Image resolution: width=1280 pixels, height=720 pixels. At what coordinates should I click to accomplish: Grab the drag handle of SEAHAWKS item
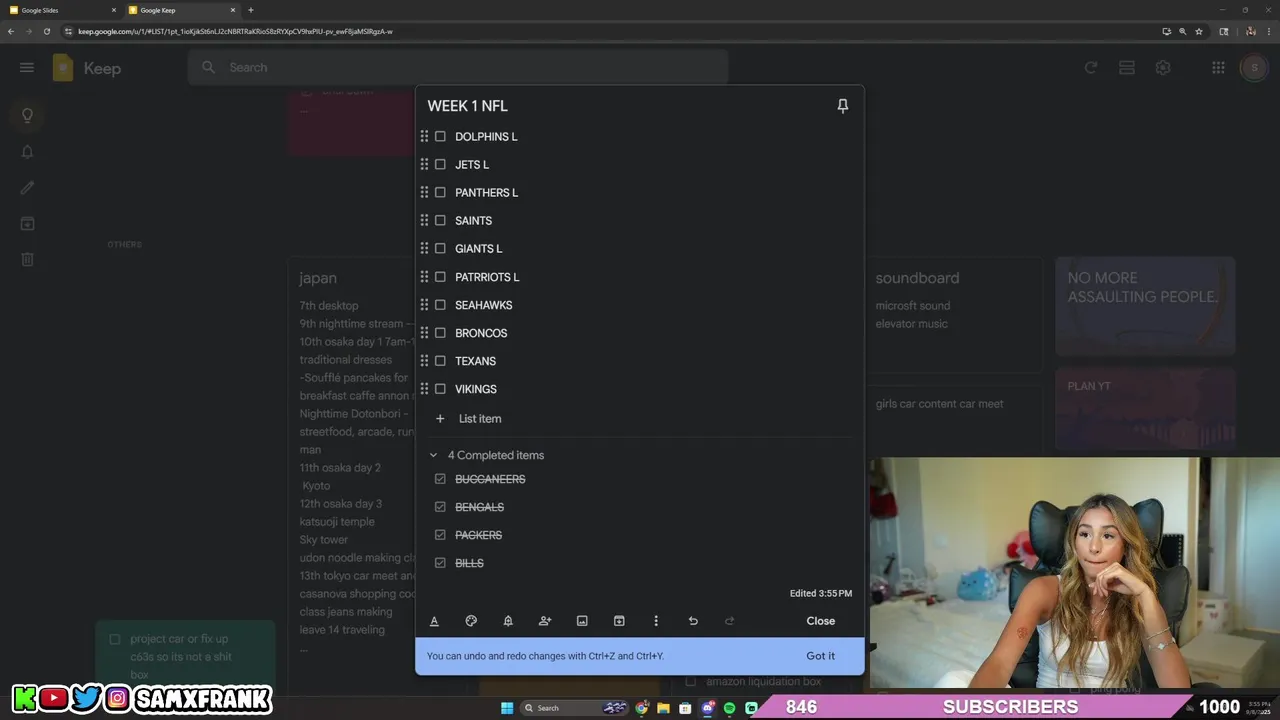424,305
